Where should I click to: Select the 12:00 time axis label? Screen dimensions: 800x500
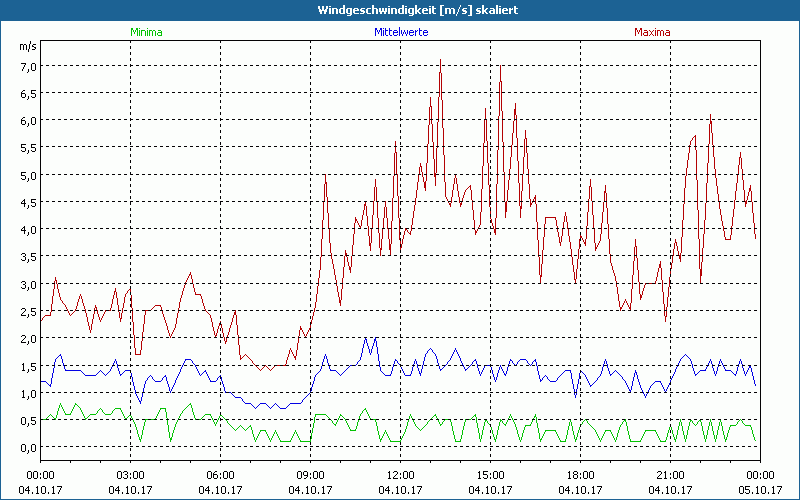401,475
